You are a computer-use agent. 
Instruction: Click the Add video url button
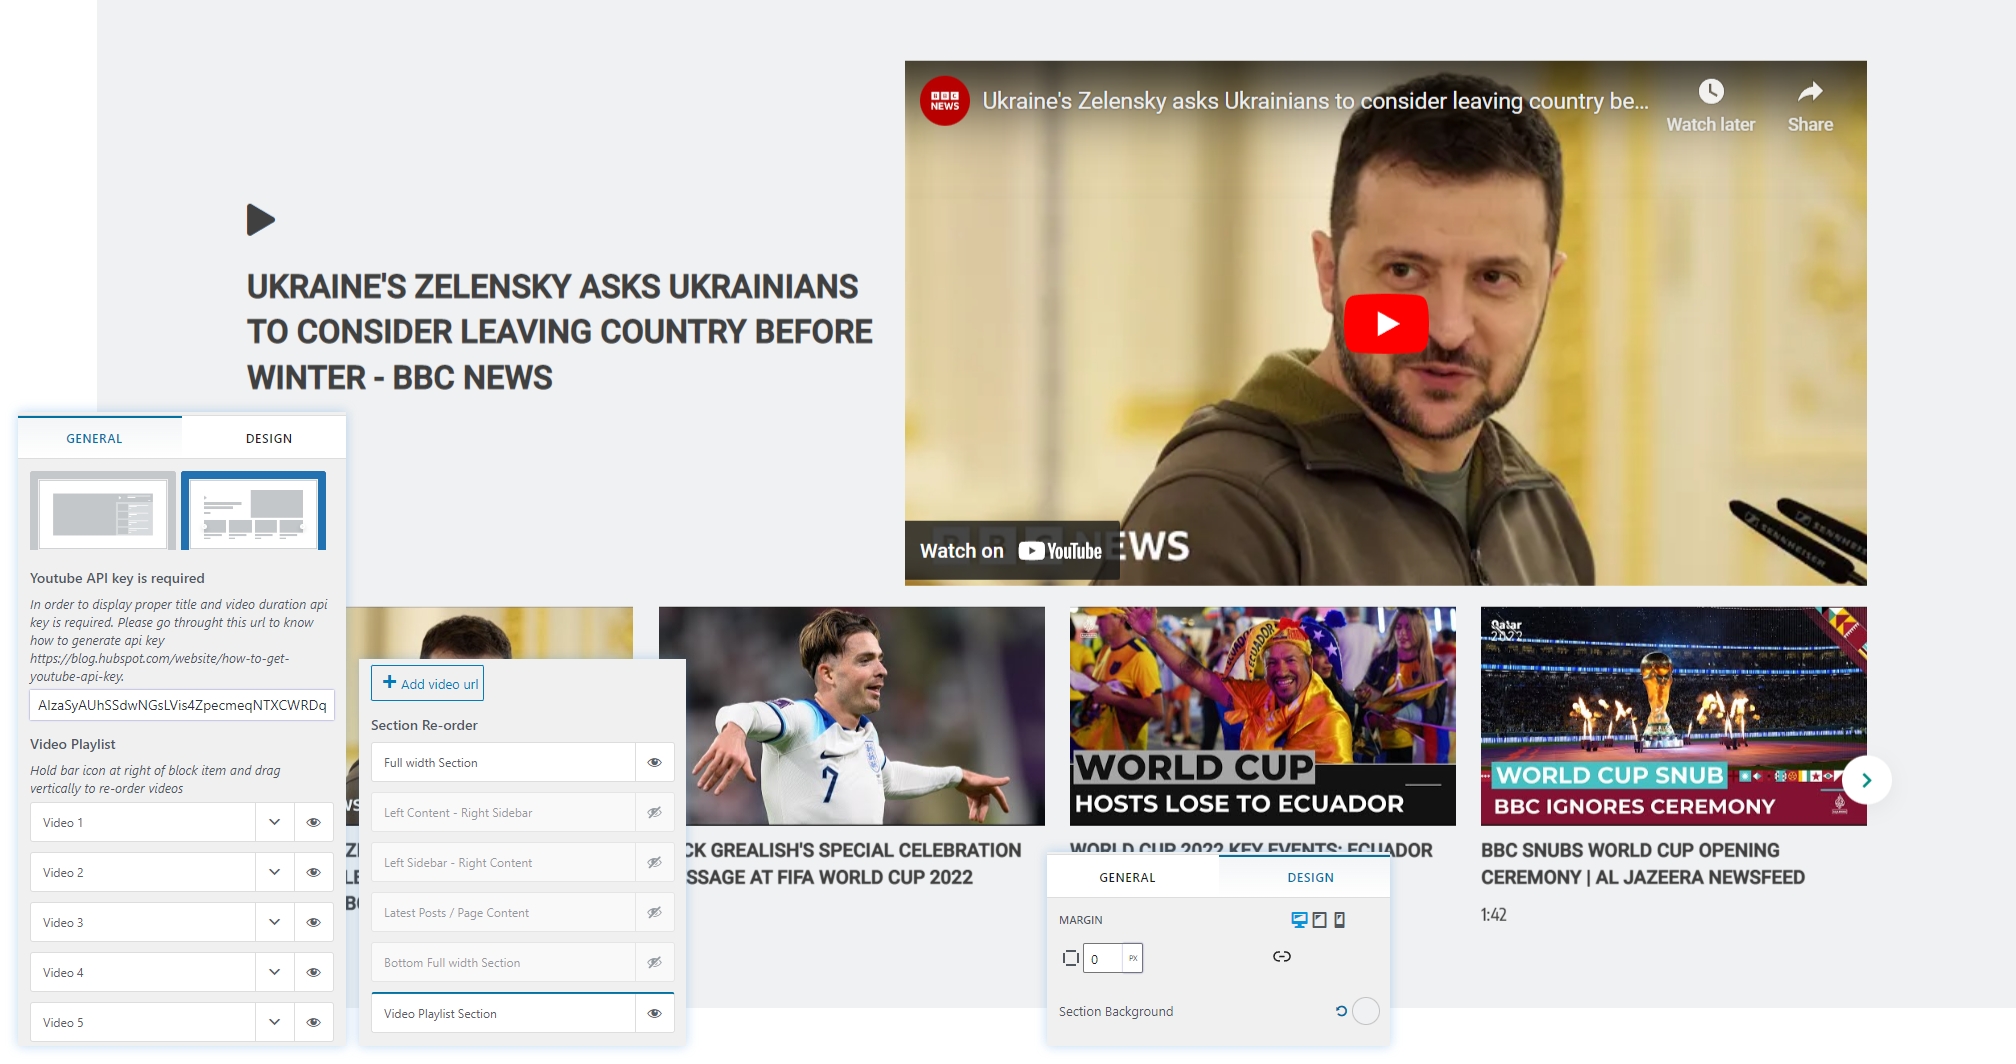pyautogui.click(x=428, y=684)
